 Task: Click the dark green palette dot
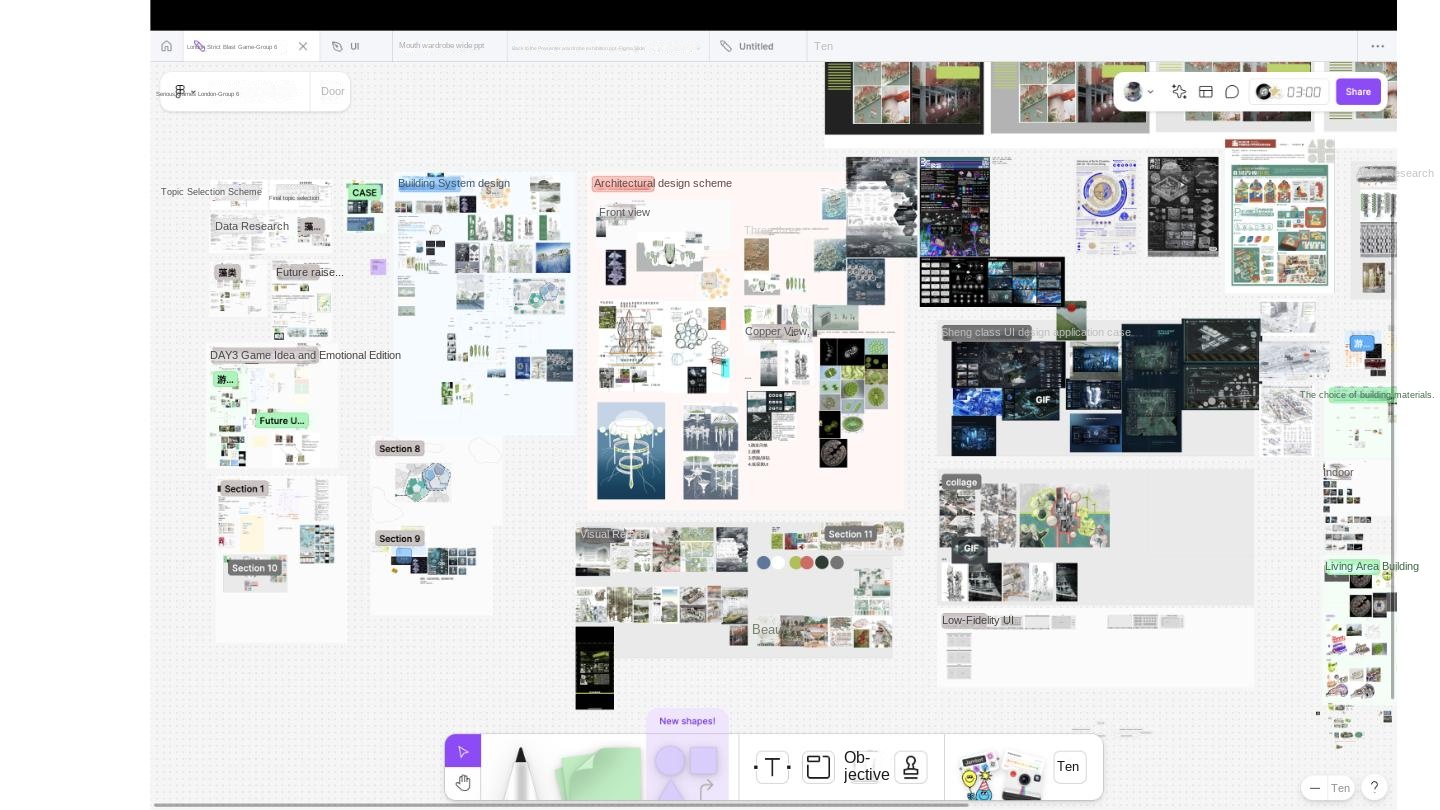click(822, 562)
